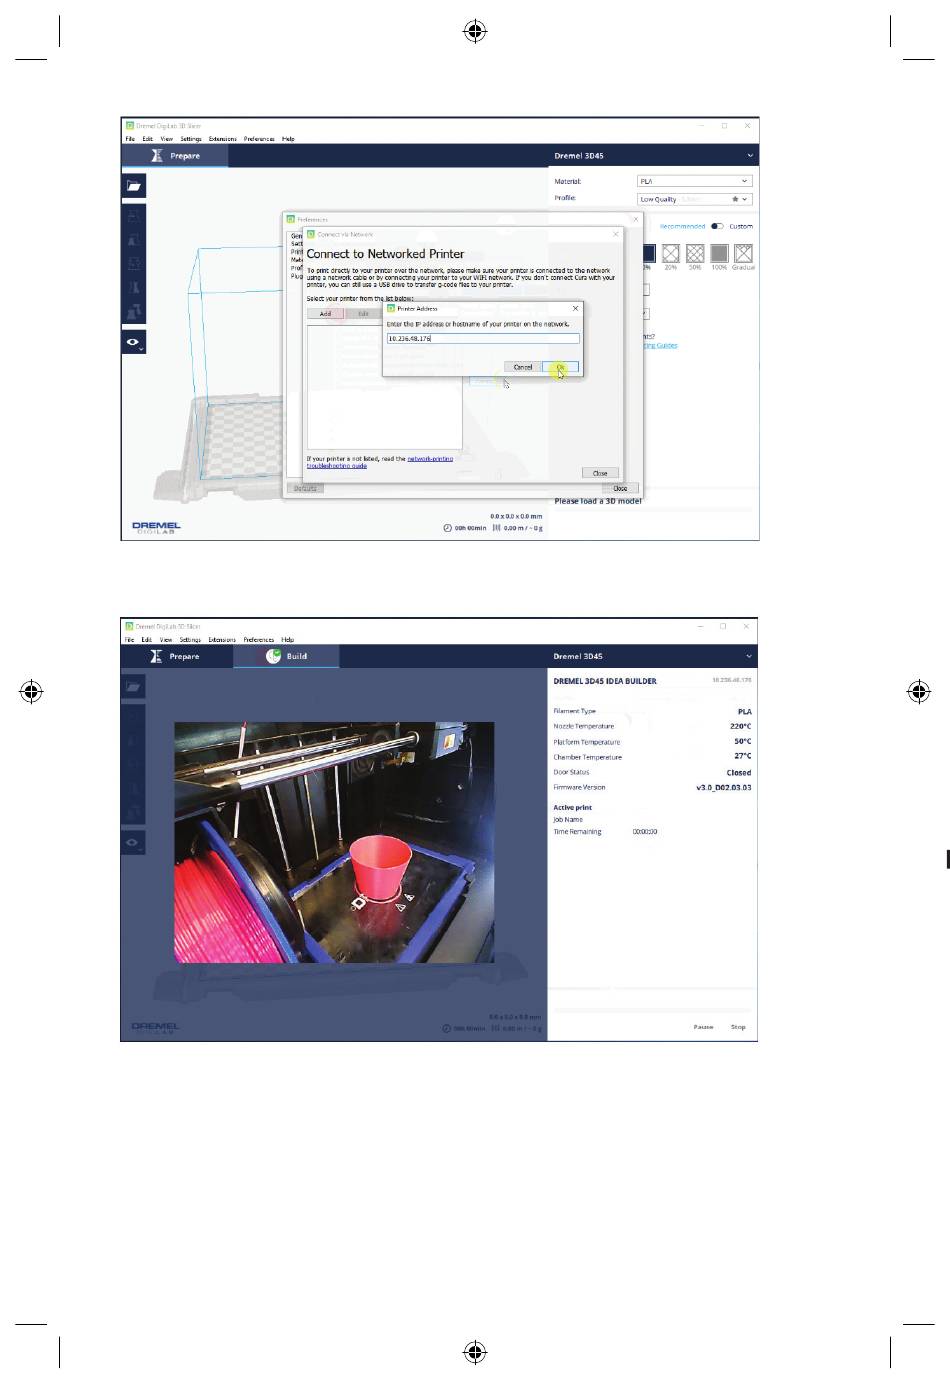Choose the 100% solid infill icon

point(719,254)
